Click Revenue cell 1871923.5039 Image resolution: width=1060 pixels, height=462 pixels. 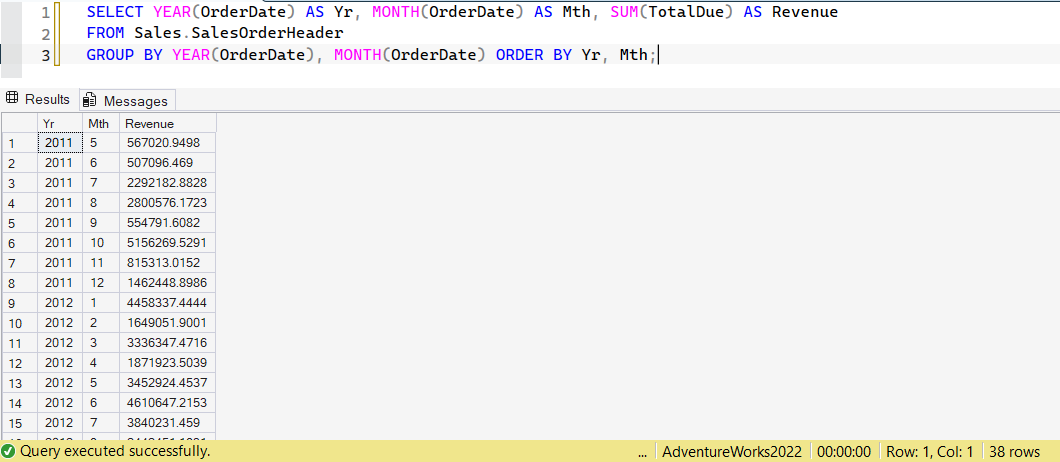point(168,363)
